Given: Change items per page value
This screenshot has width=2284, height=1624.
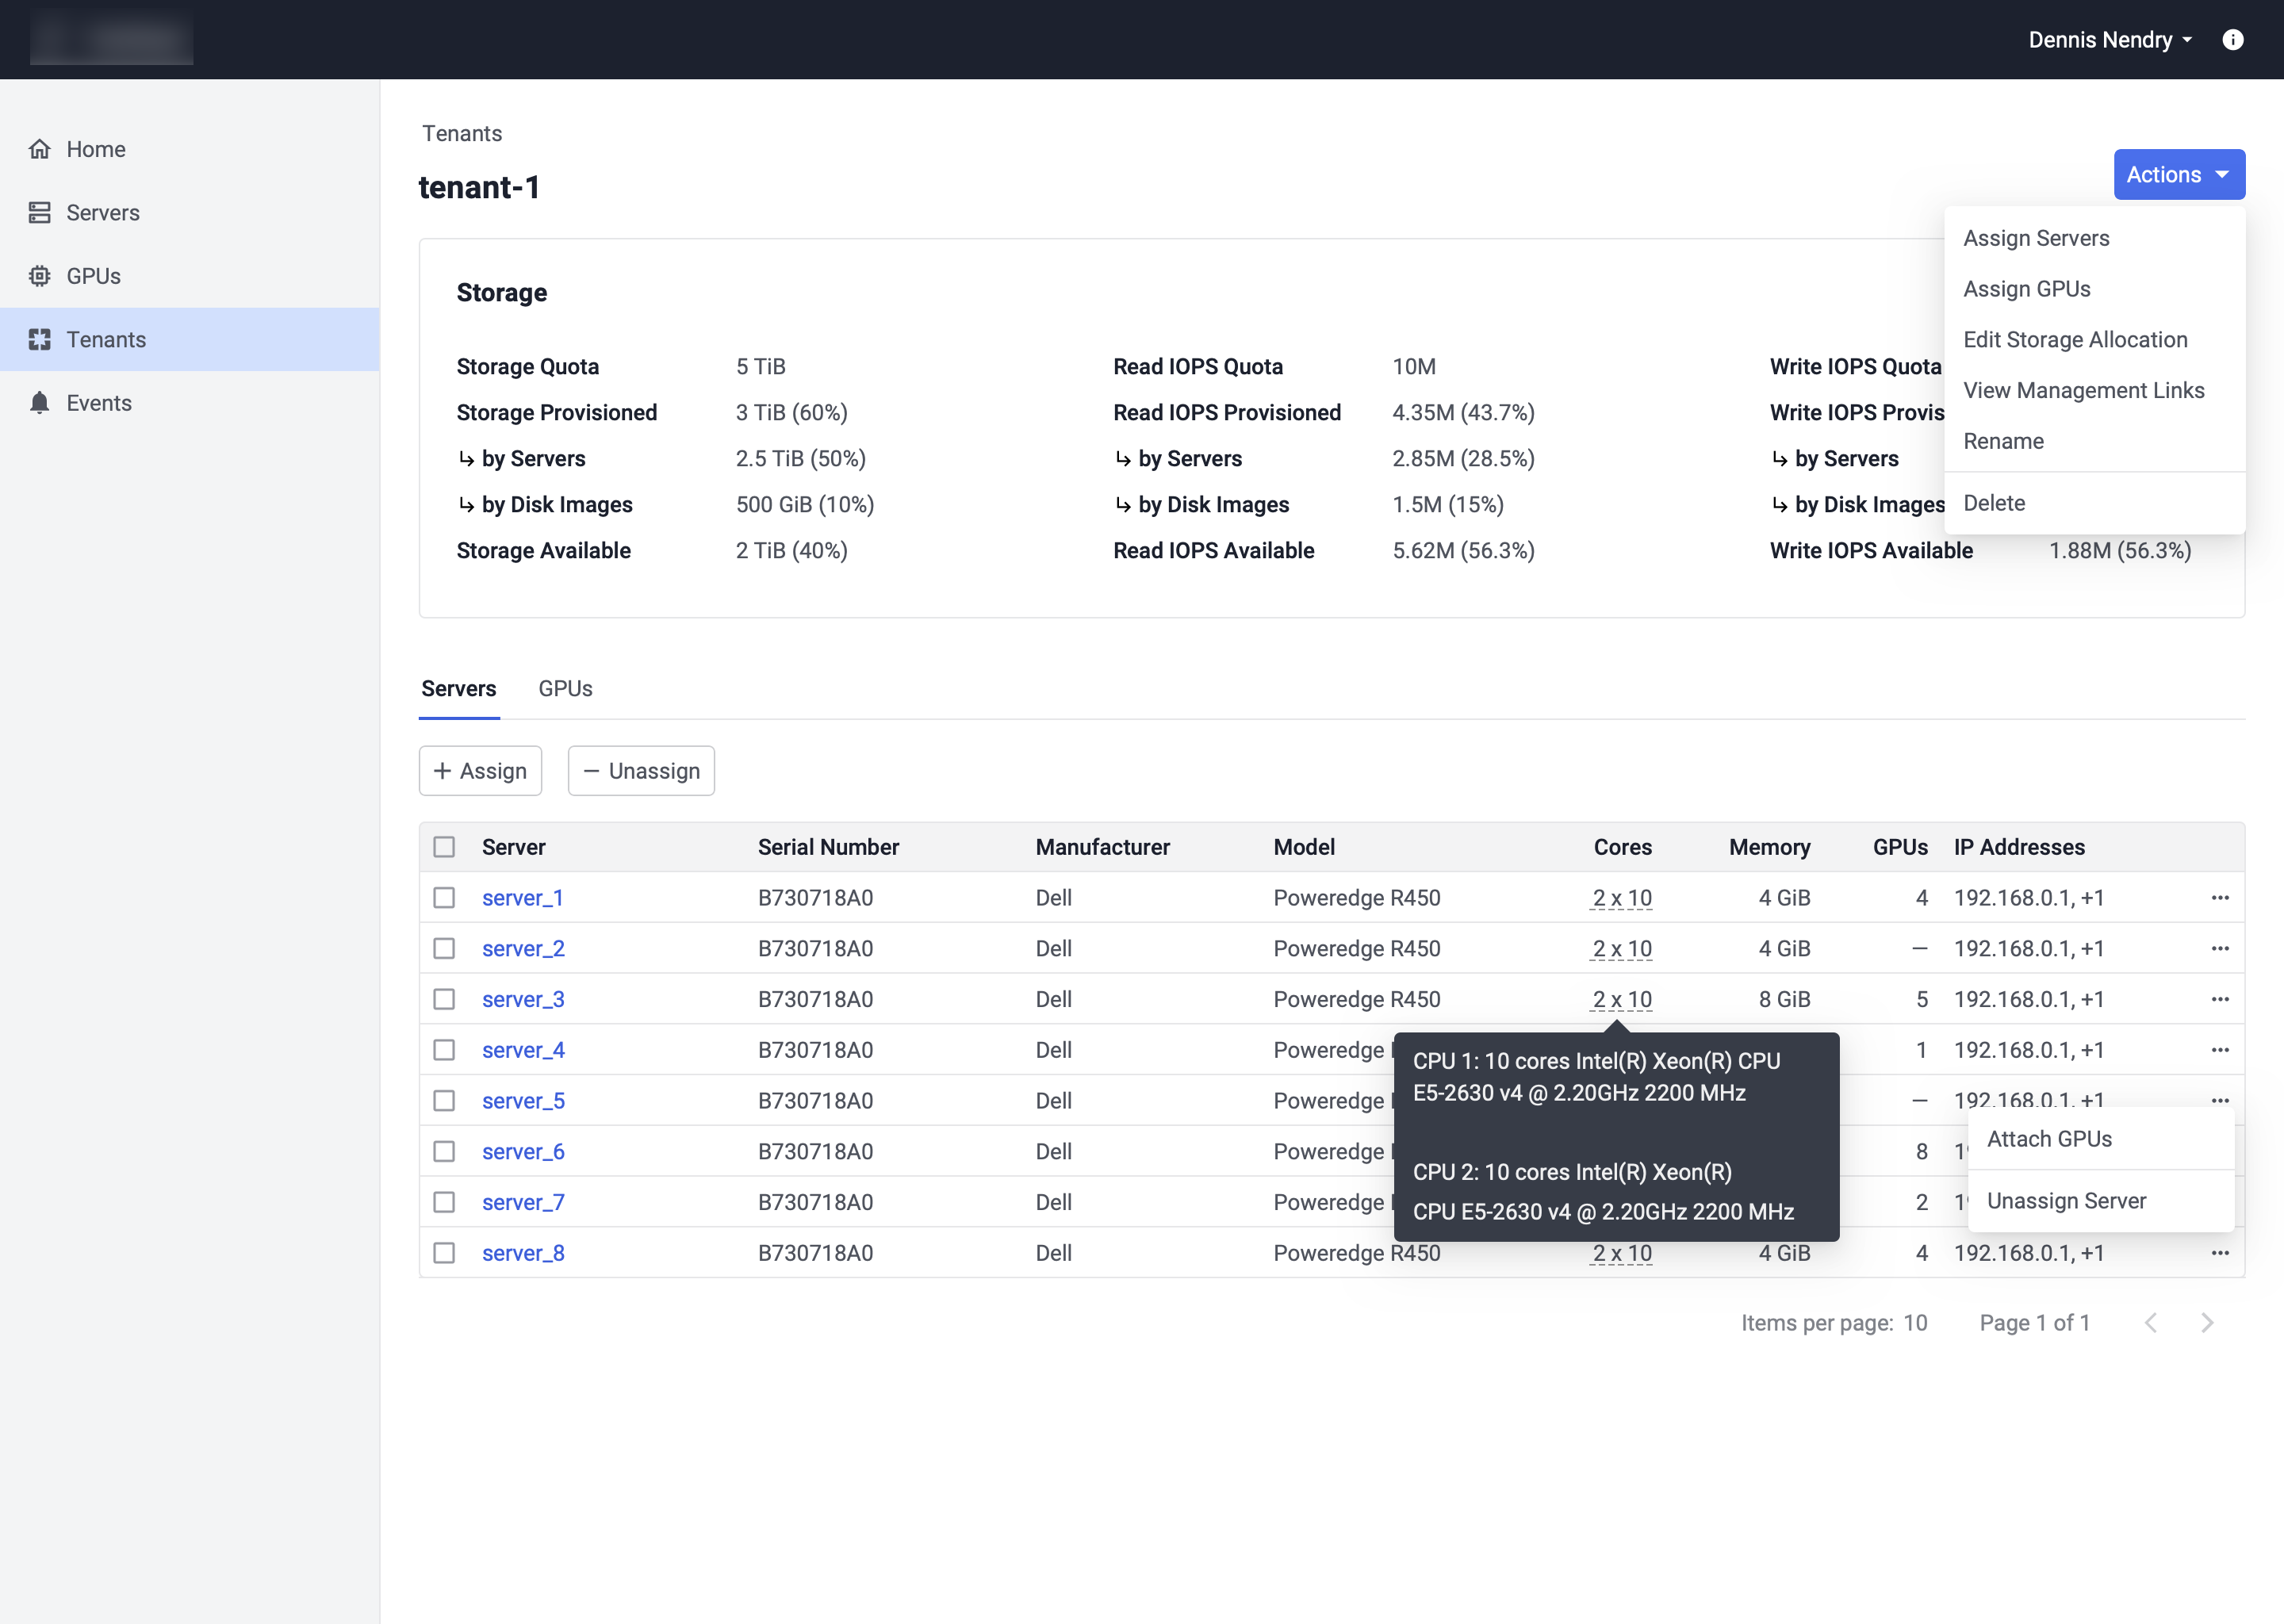Looking at the screenshot, I should [1915, 1323].
